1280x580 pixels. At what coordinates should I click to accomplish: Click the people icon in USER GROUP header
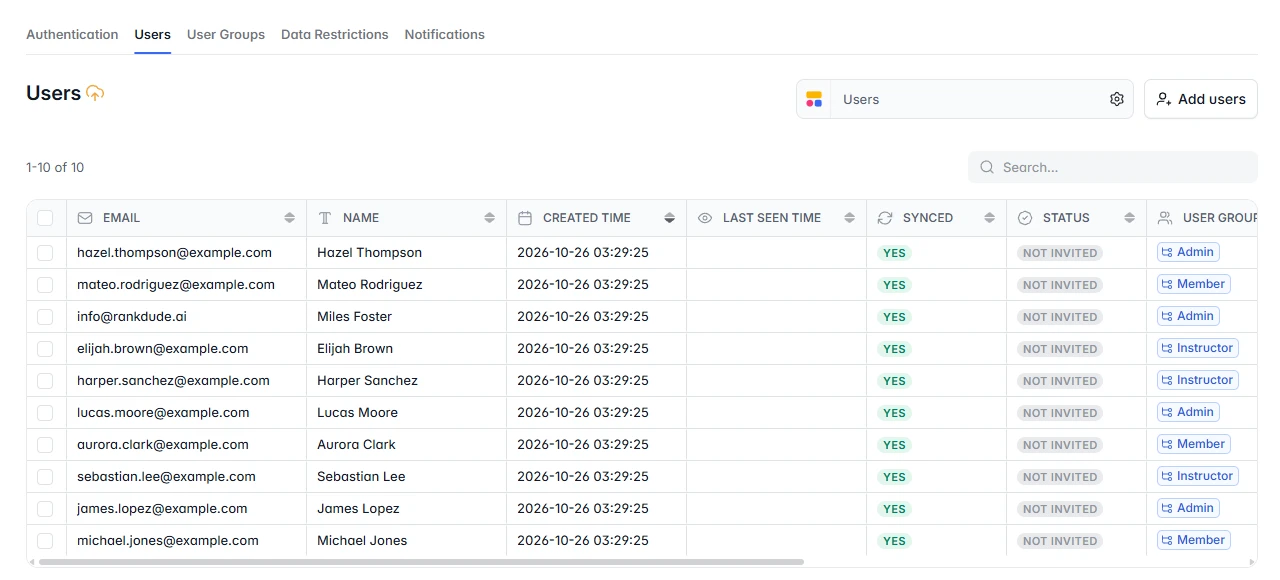[x=1165, y=217]
